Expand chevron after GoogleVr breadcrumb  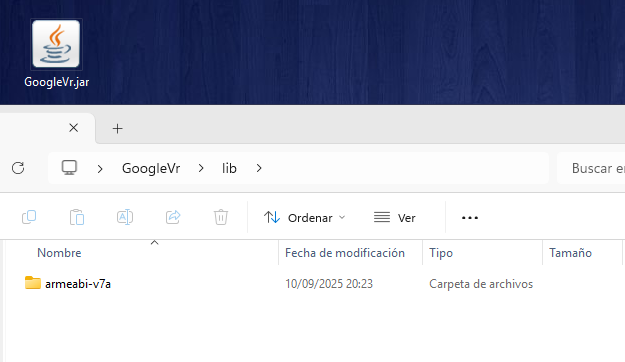point(201,168)
